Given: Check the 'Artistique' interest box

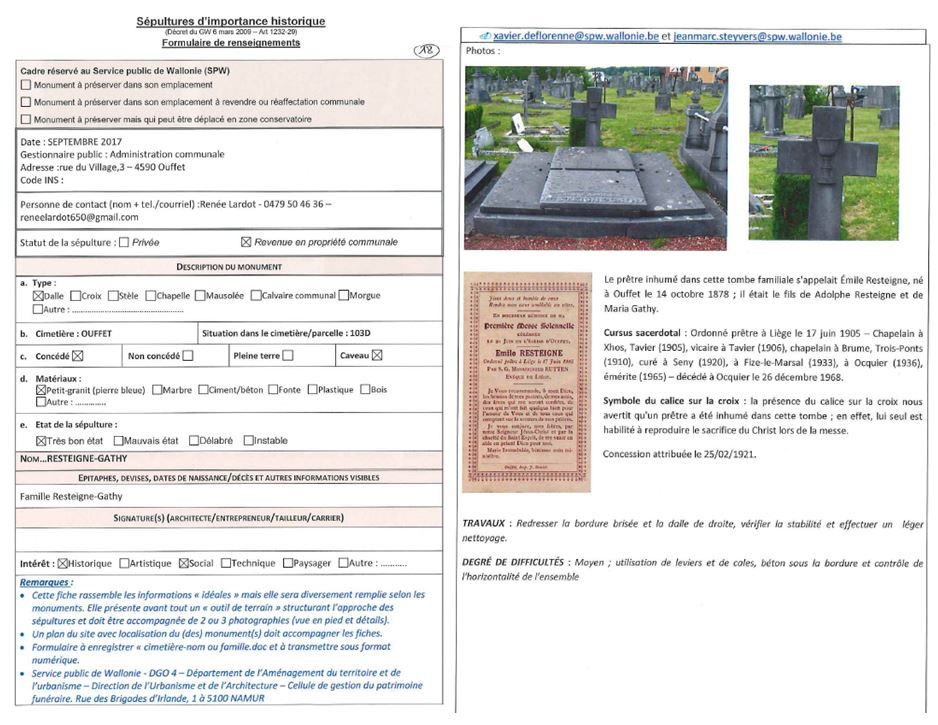Looking at the screenshot, I should pyautogui.click(x=125, y=563).
